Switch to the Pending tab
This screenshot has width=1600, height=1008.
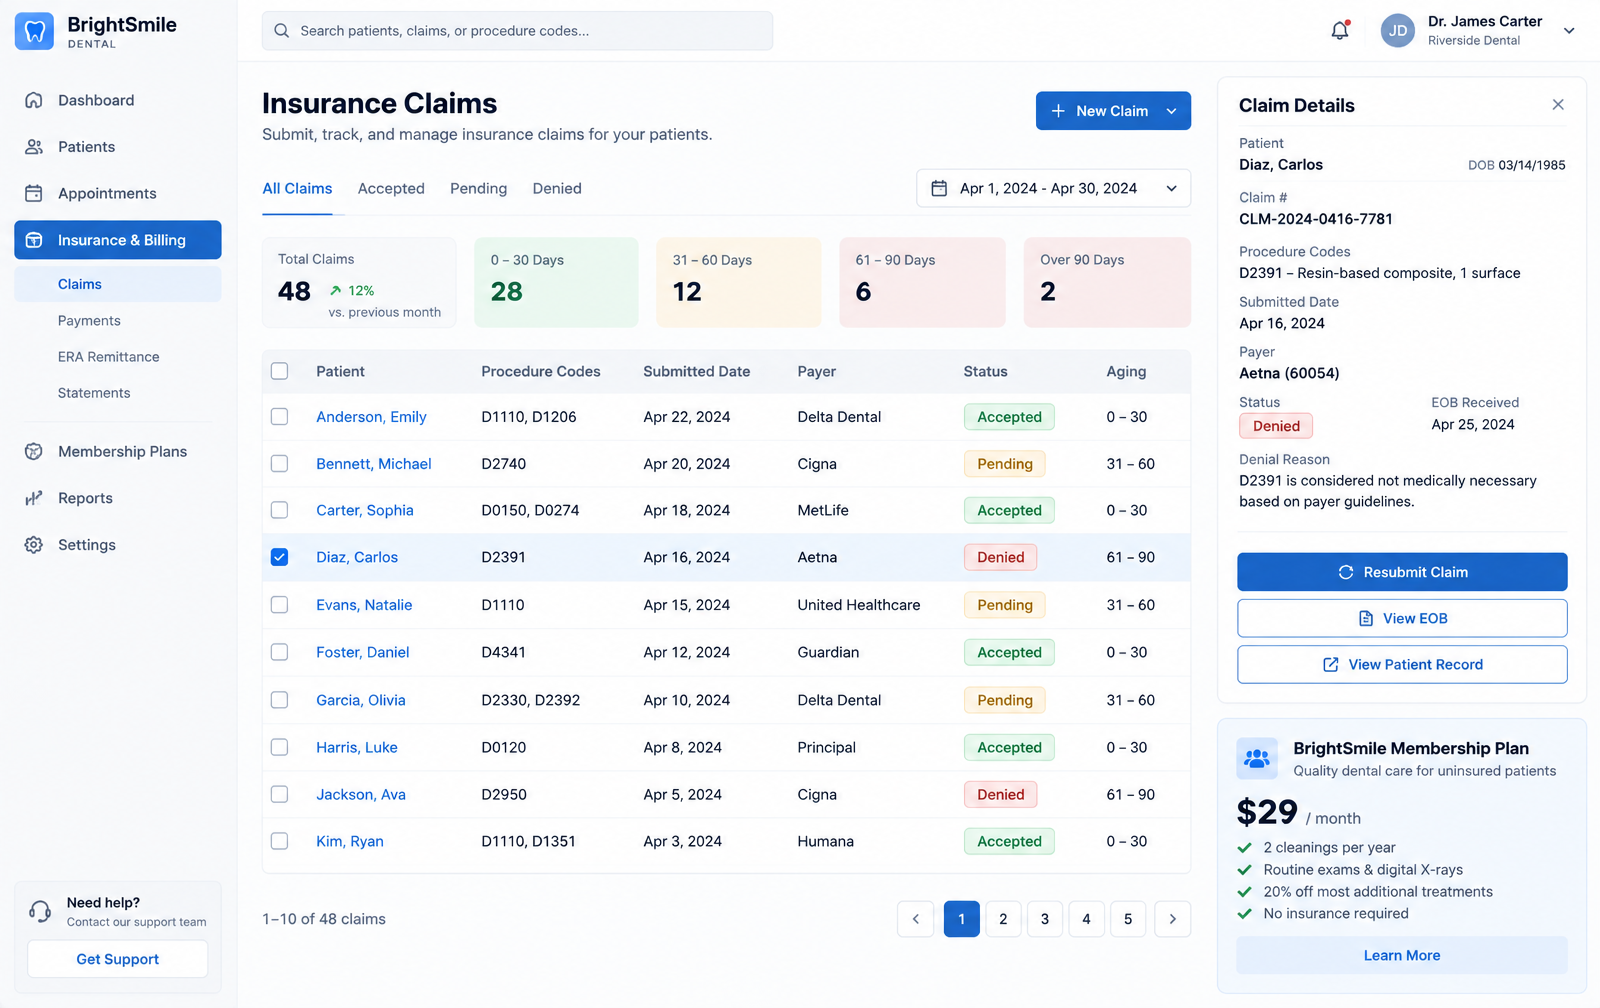[478, 188]
